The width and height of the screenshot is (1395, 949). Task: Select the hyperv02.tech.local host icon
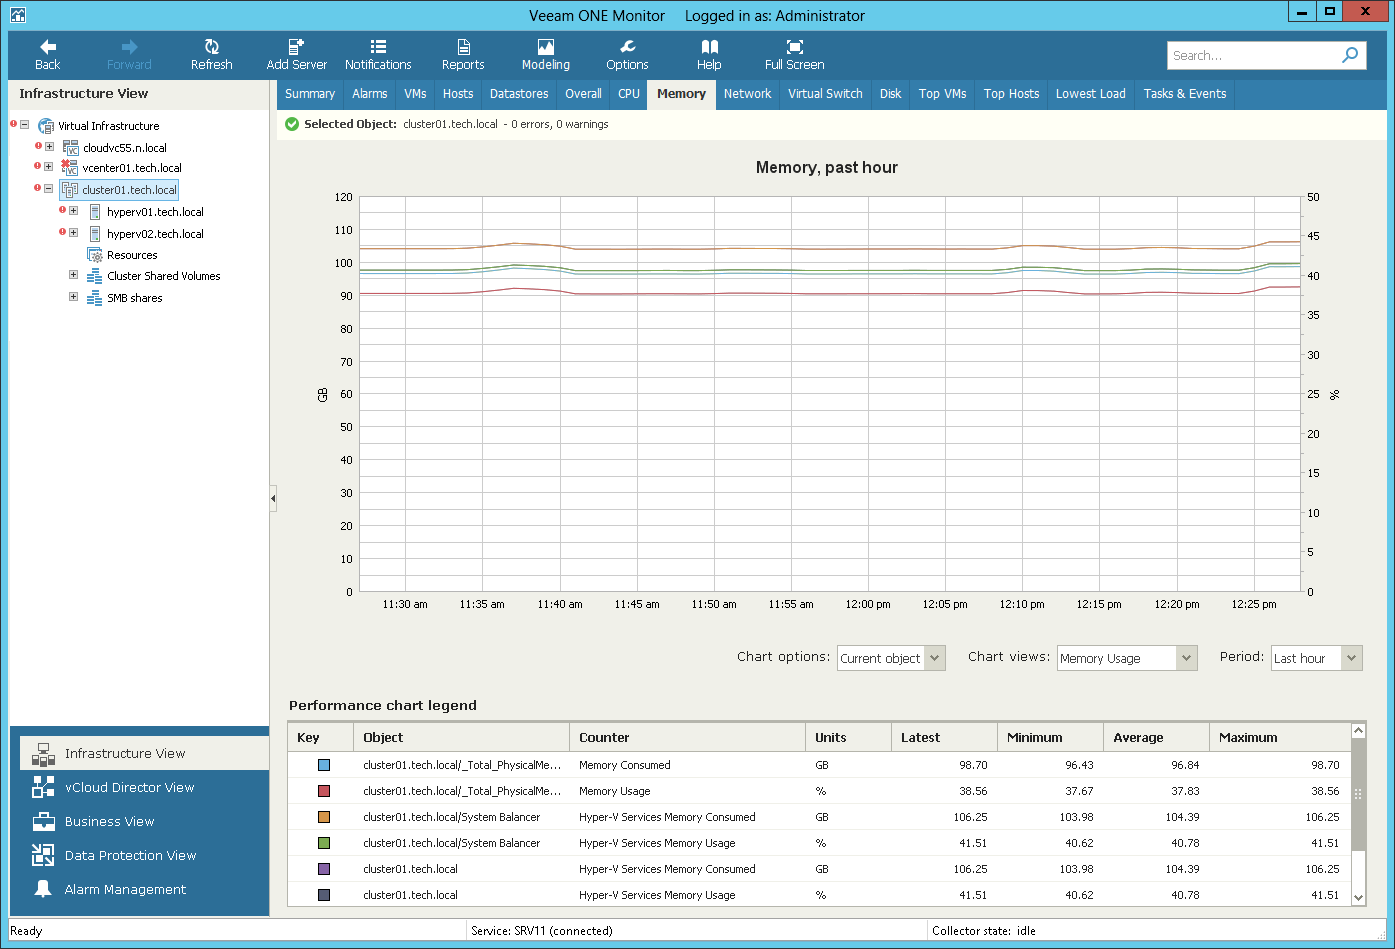point(95,234)
